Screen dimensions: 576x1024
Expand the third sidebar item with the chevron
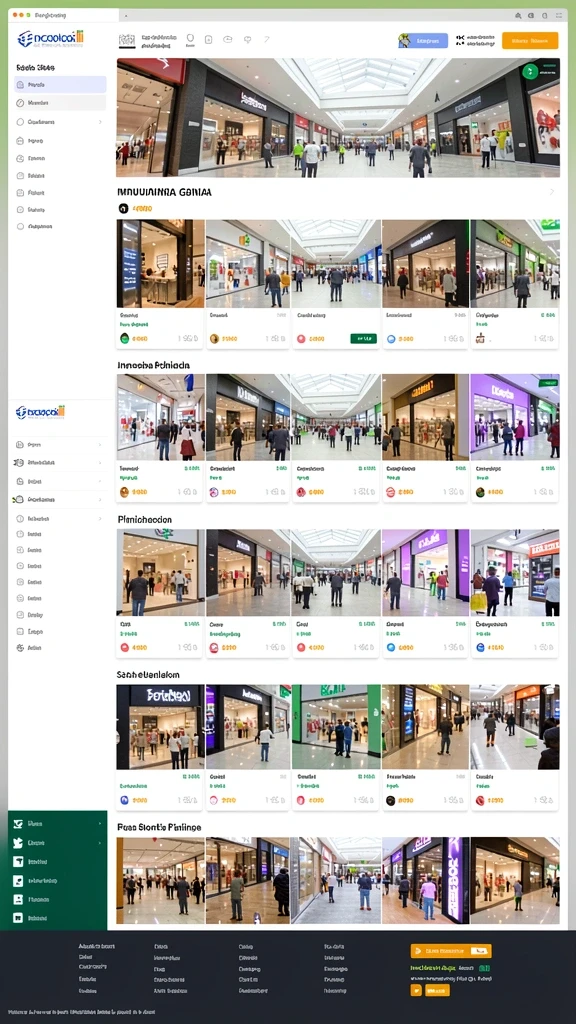[60, 121]
